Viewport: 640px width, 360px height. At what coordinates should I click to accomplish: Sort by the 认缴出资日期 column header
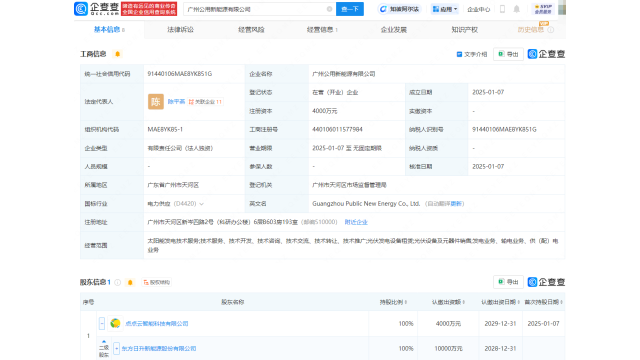(500, 302)
